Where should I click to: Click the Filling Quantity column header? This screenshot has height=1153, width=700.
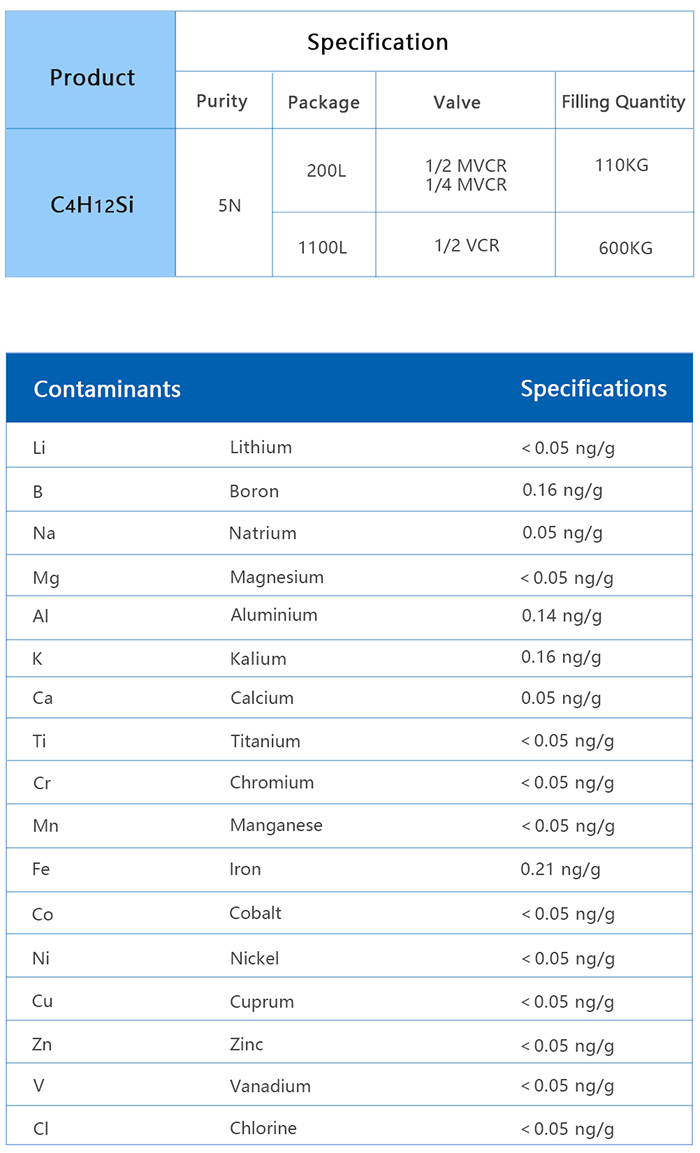(623, 101)
